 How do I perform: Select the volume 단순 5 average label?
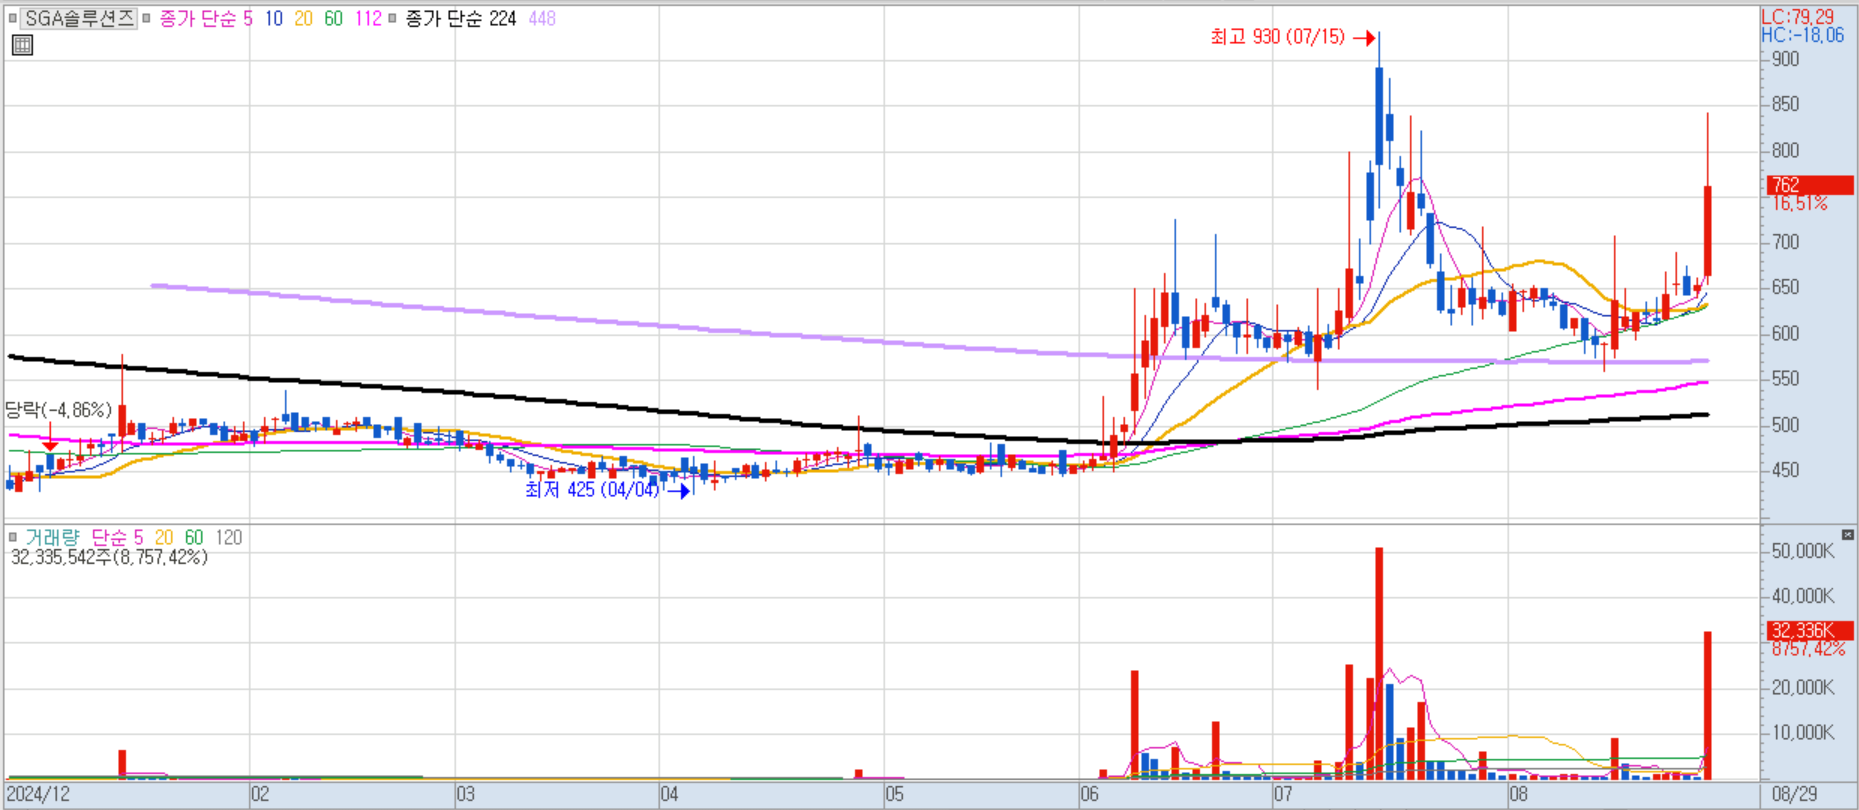click(x=117, y=537)
